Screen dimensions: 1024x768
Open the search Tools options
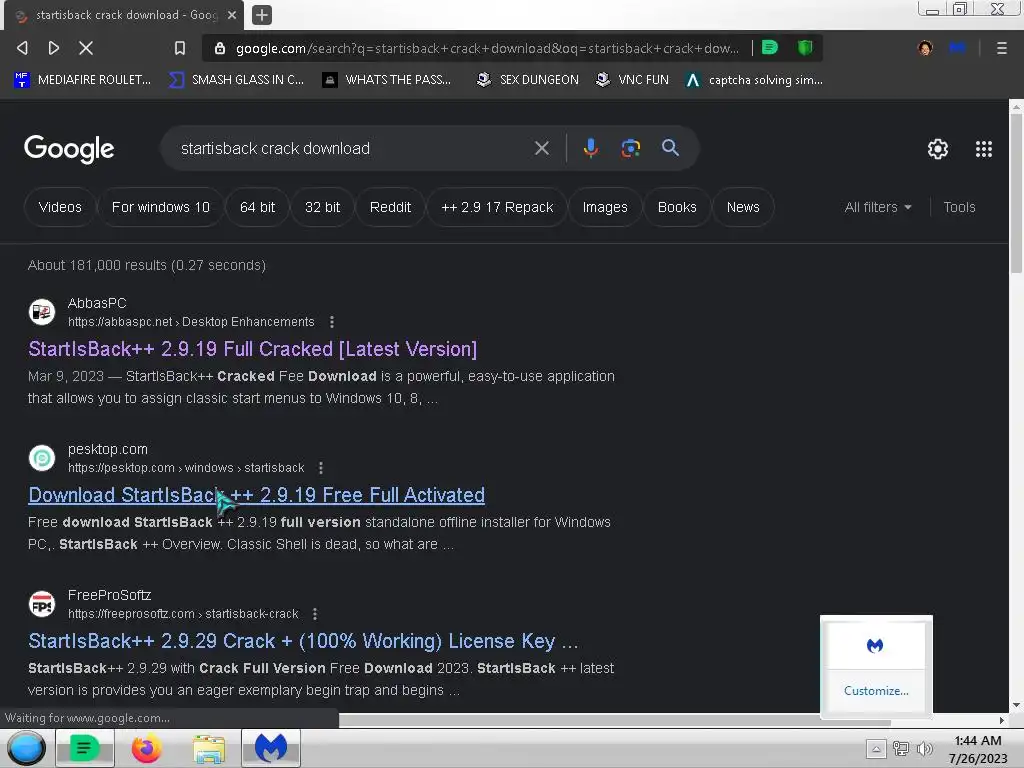coord(959,207)
